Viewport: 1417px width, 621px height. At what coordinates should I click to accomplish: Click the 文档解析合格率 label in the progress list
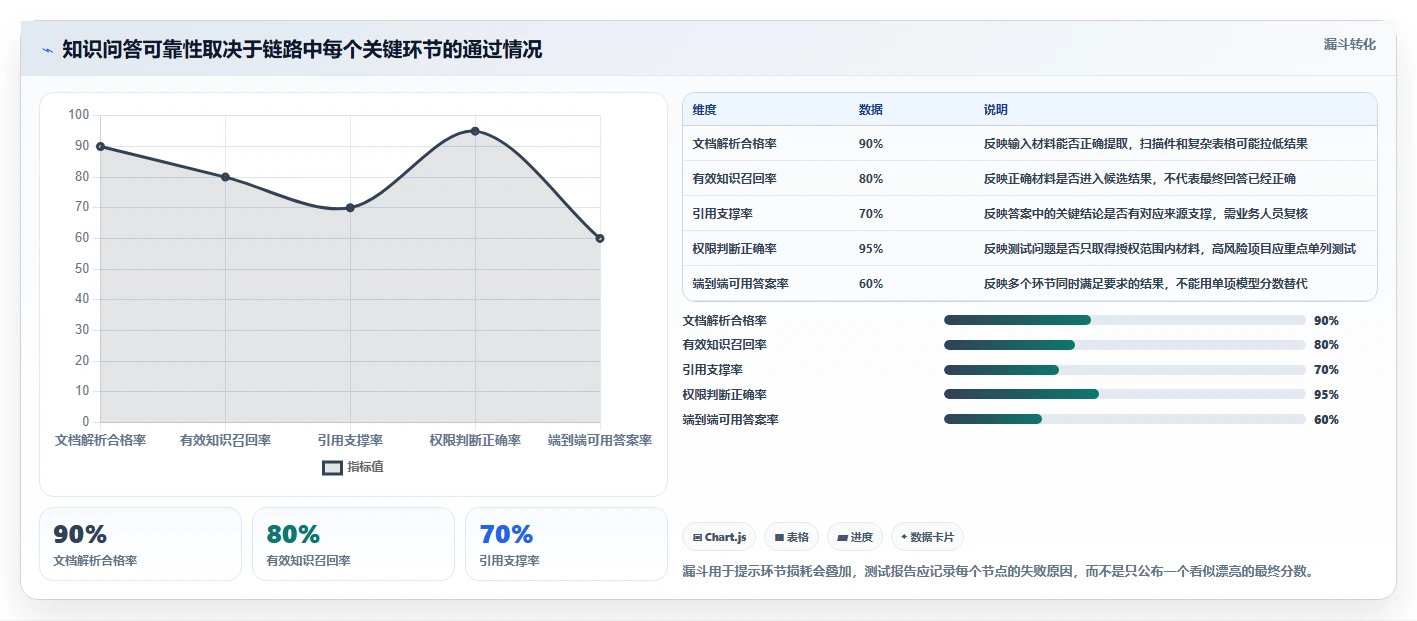point(725,321)
